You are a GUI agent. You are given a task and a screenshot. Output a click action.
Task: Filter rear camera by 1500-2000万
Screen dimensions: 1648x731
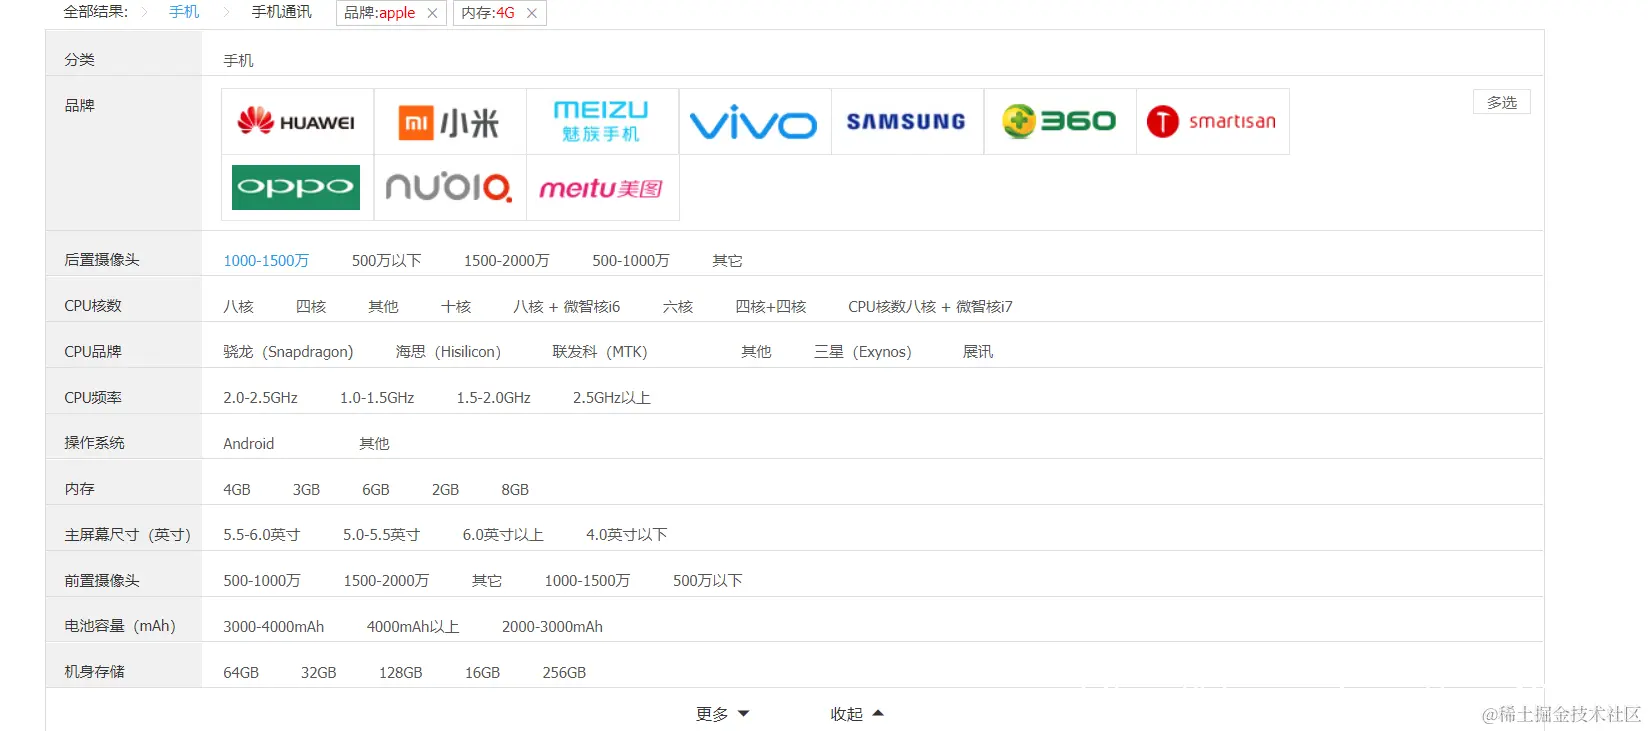(x=506, y=261)
